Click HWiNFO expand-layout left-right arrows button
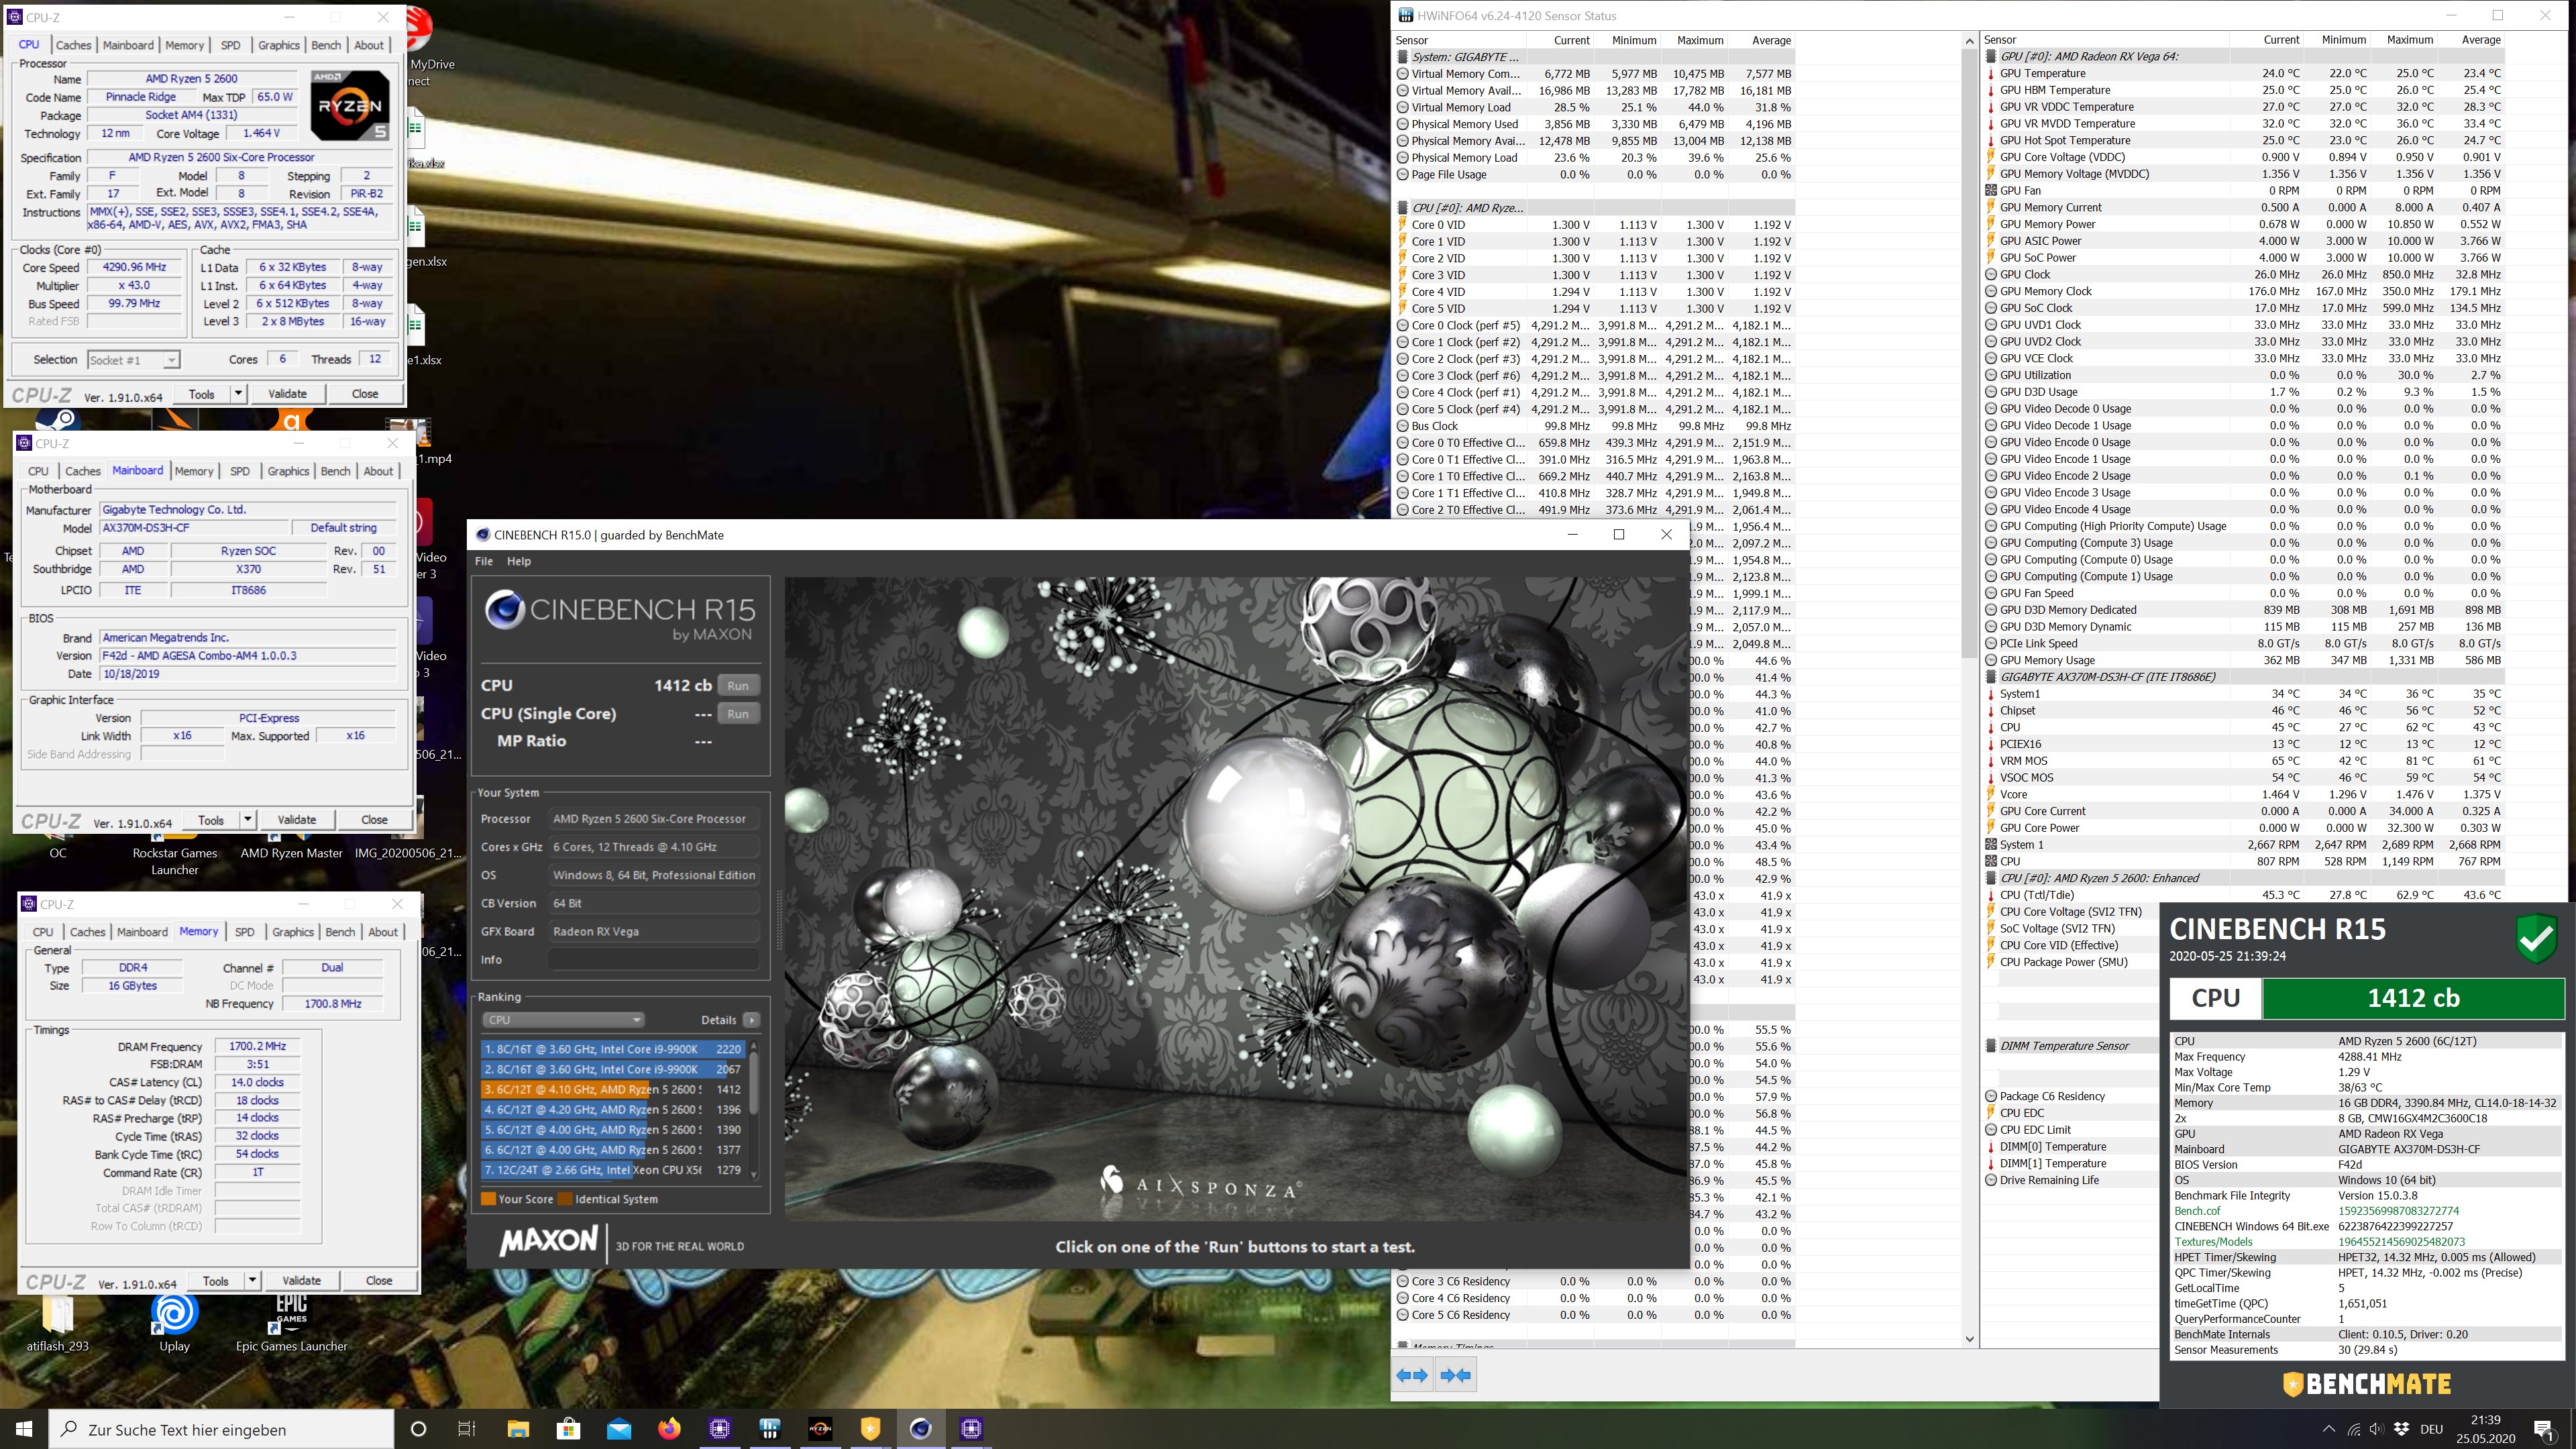Viewport: 2576px width, 1449px height. (1412, 1375)
